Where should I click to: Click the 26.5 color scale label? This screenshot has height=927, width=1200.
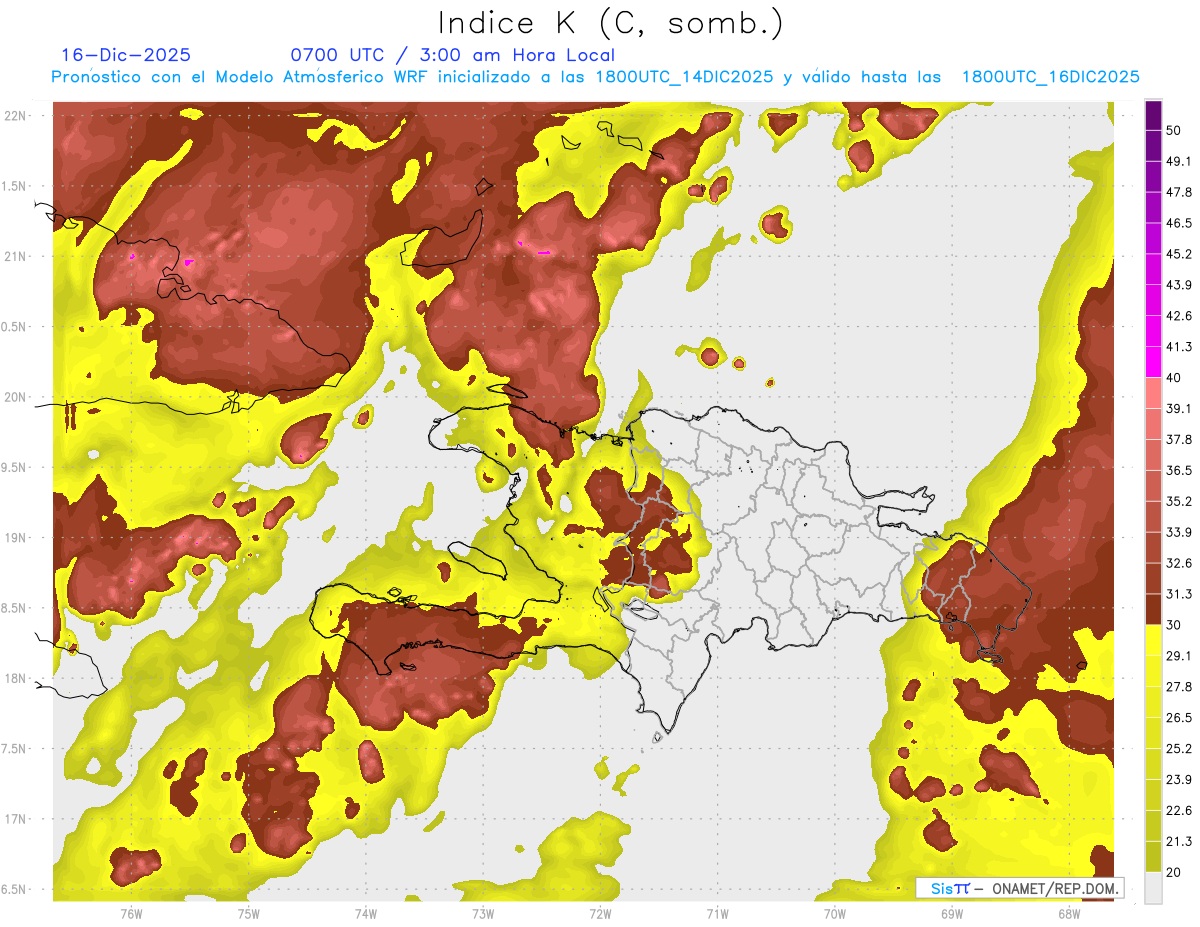[1179, 718]
